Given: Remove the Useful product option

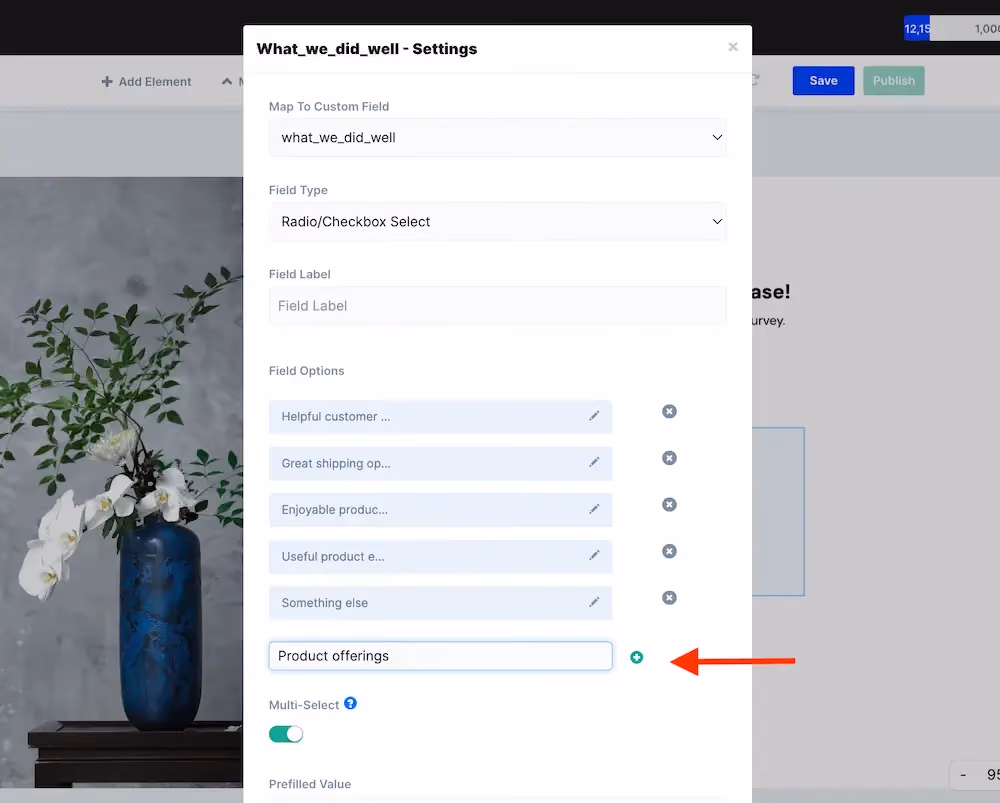Looking at the screenshot, I should click(669, 551).
